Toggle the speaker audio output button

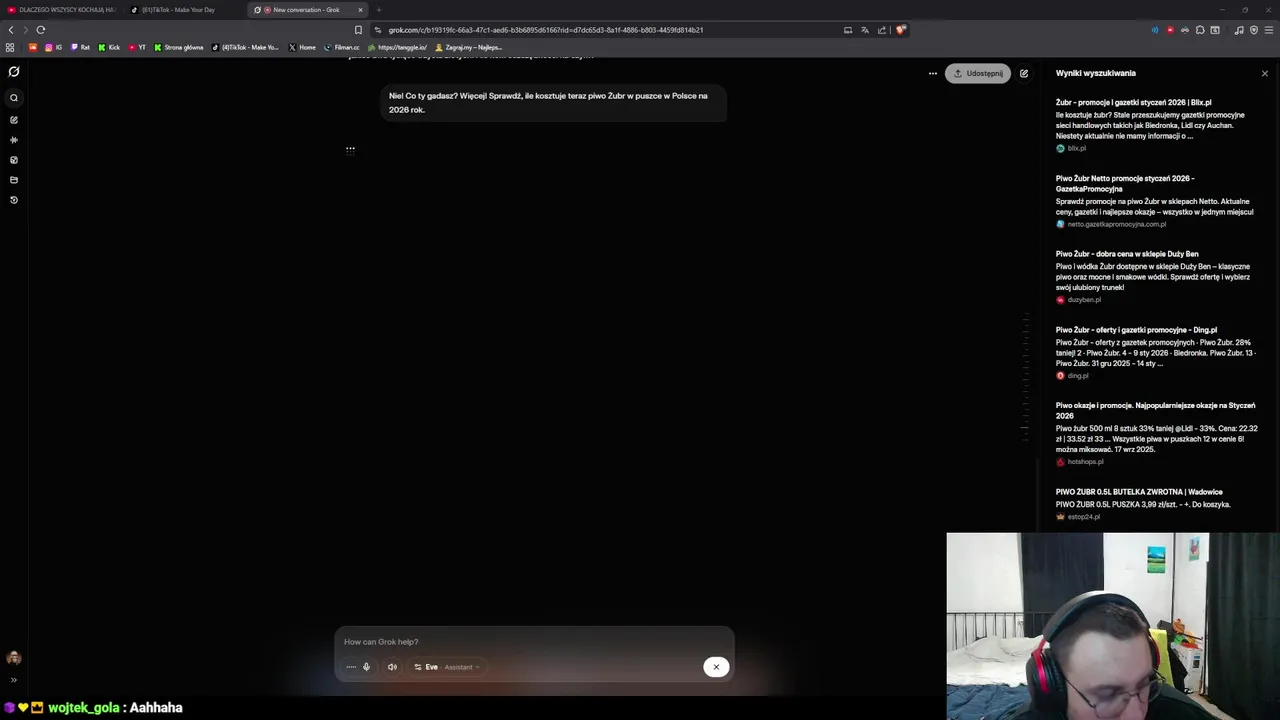click(x=392, y=667)
